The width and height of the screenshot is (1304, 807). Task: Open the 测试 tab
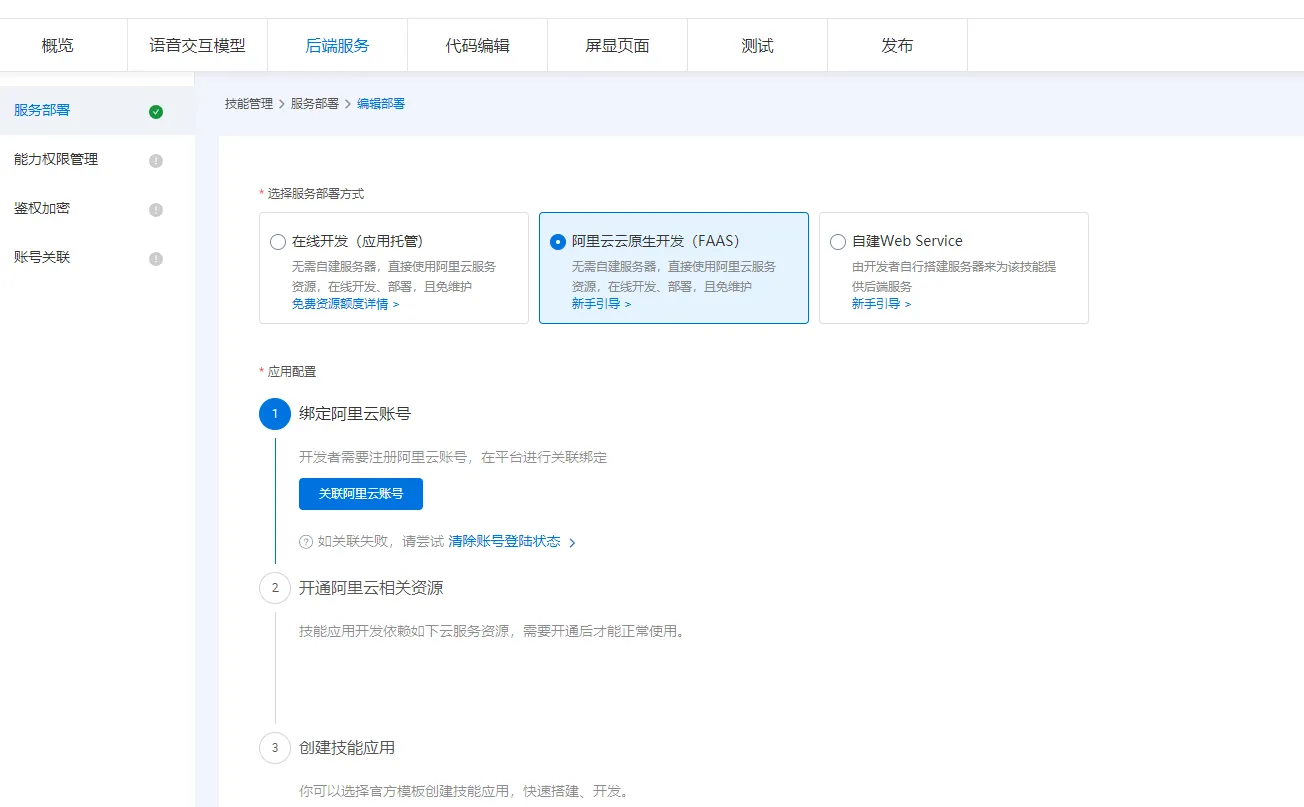coord(757,46)
